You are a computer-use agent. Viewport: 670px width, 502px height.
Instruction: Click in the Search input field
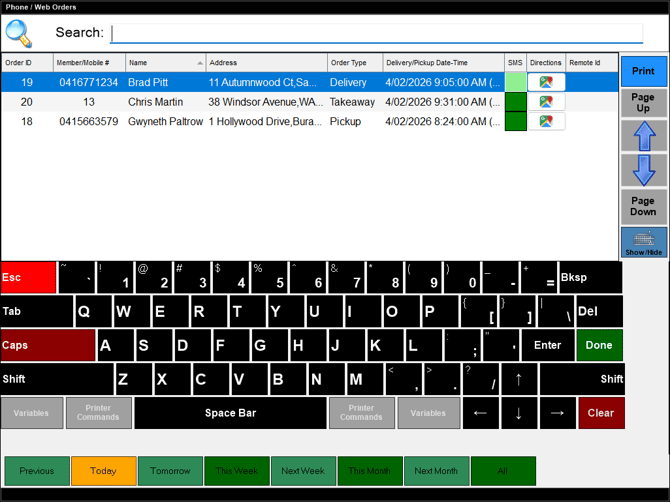(x=376, y=33)
